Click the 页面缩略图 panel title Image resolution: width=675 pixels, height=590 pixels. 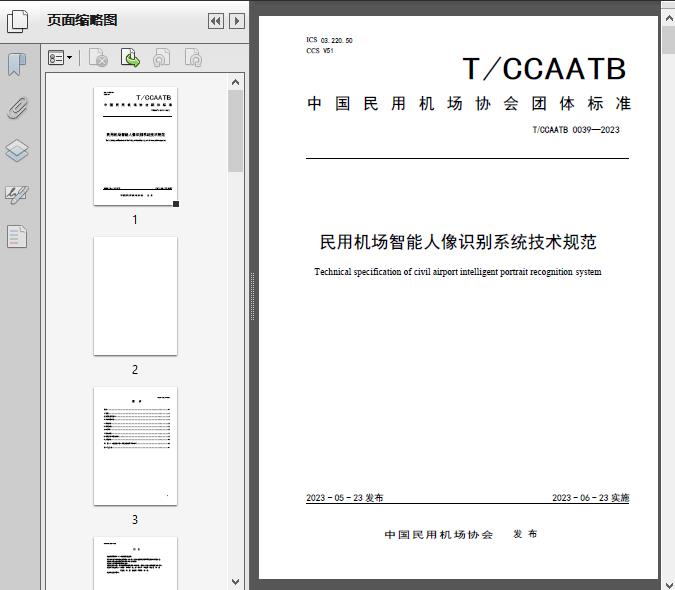(x=82, y=20)
